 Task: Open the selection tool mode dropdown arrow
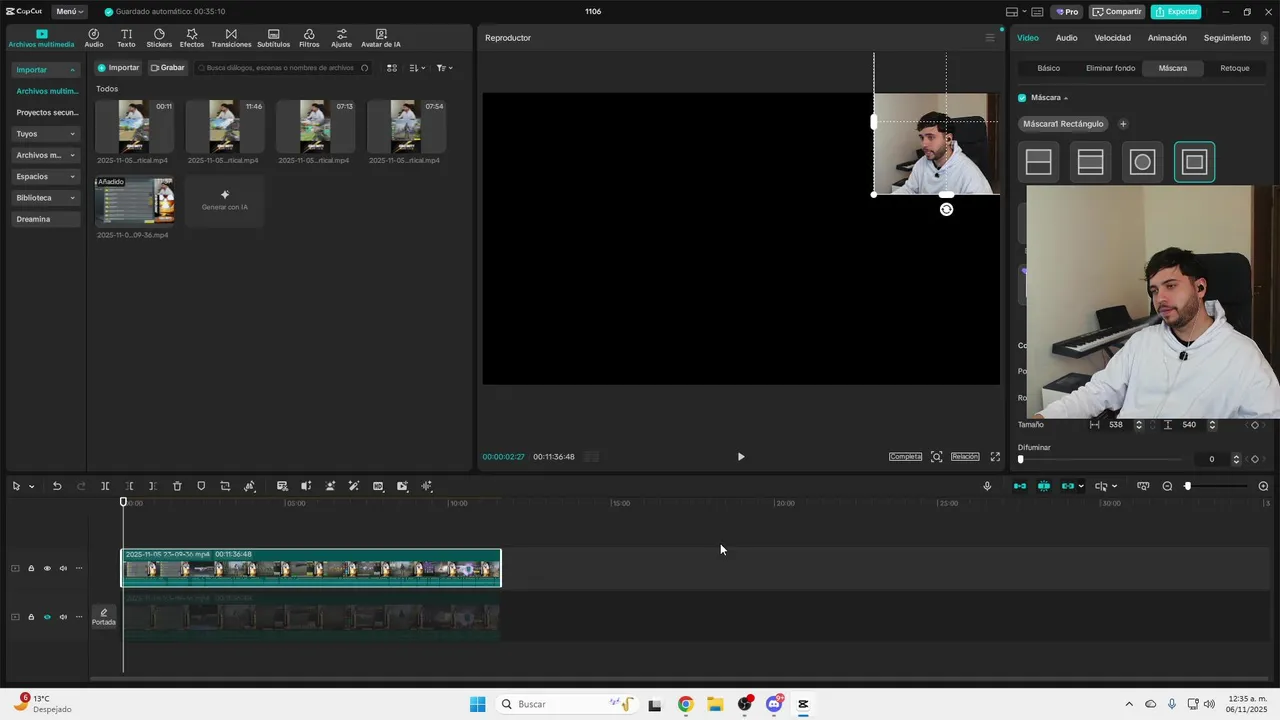(x=31, y=487)
